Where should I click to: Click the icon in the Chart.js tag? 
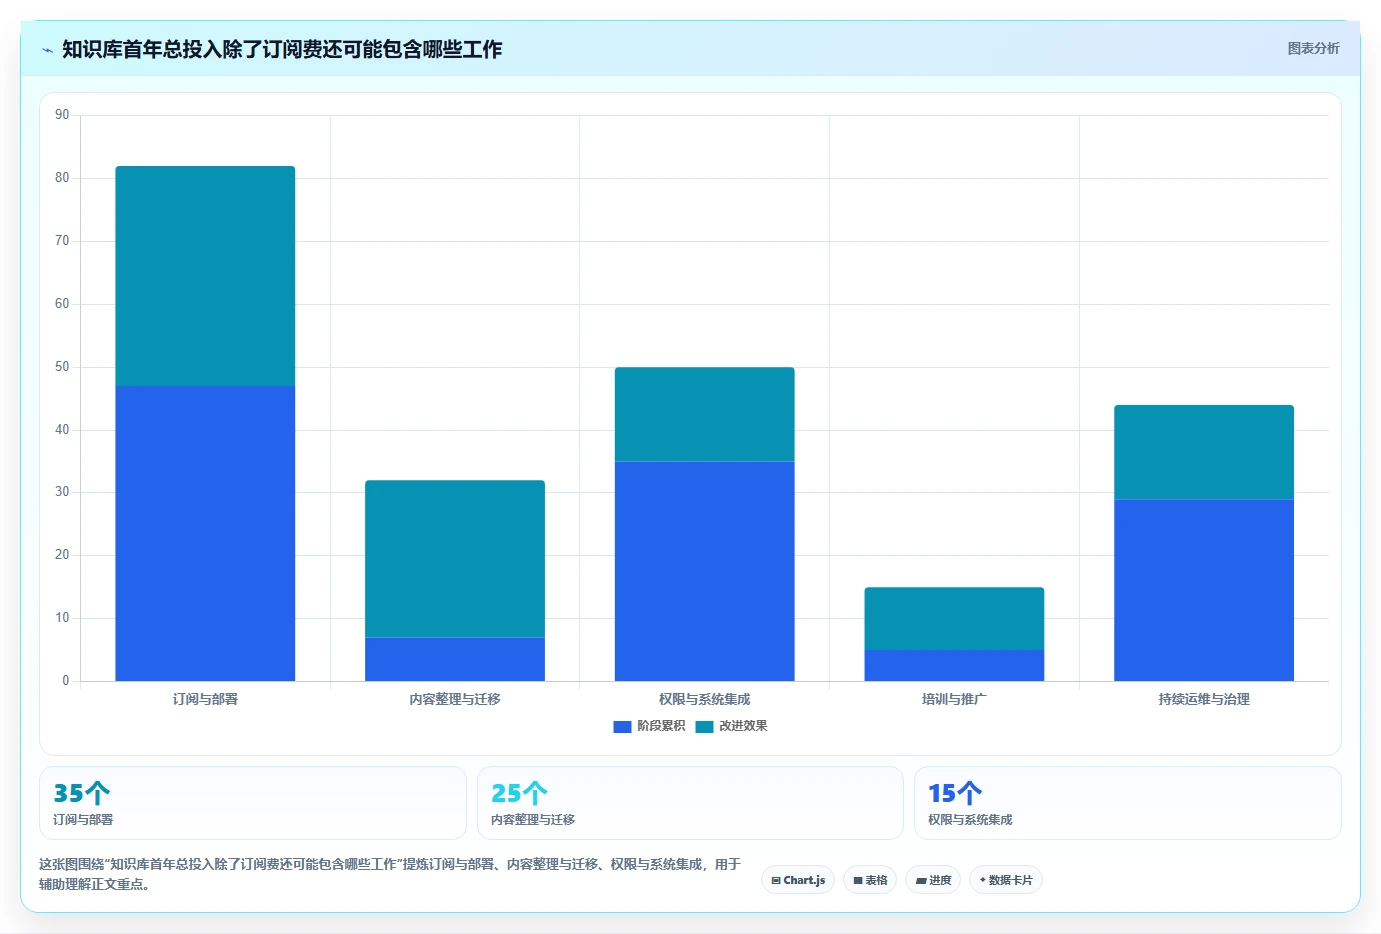[x=776, y=881]
